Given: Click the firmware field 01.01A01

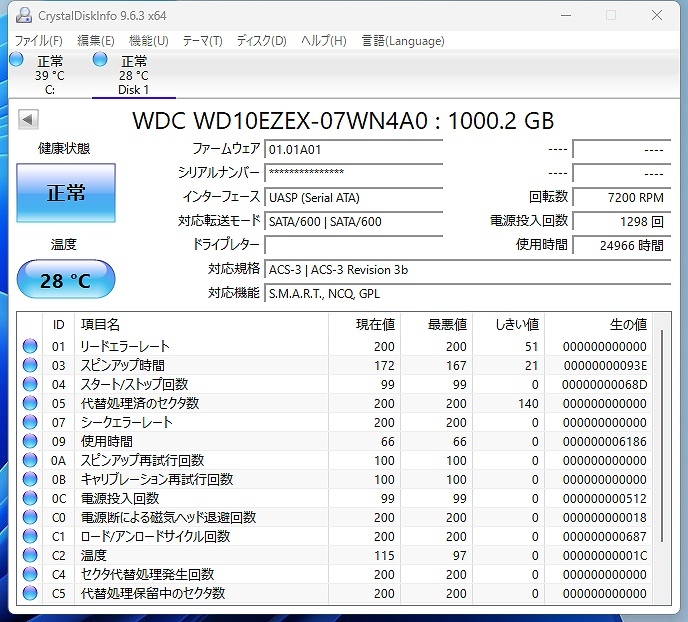Looking at the screenshot, I should (354, 150).
